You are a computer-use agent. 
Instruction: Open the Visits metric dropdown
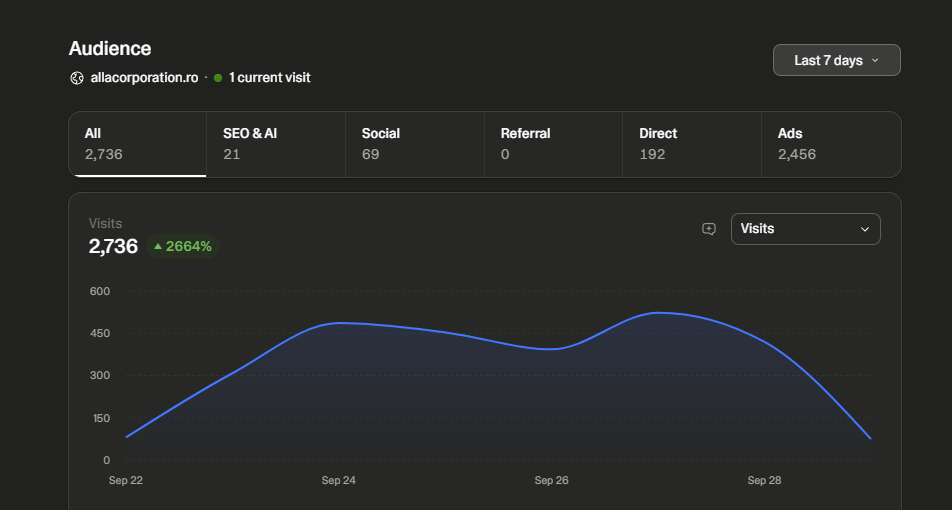[806, 229]
